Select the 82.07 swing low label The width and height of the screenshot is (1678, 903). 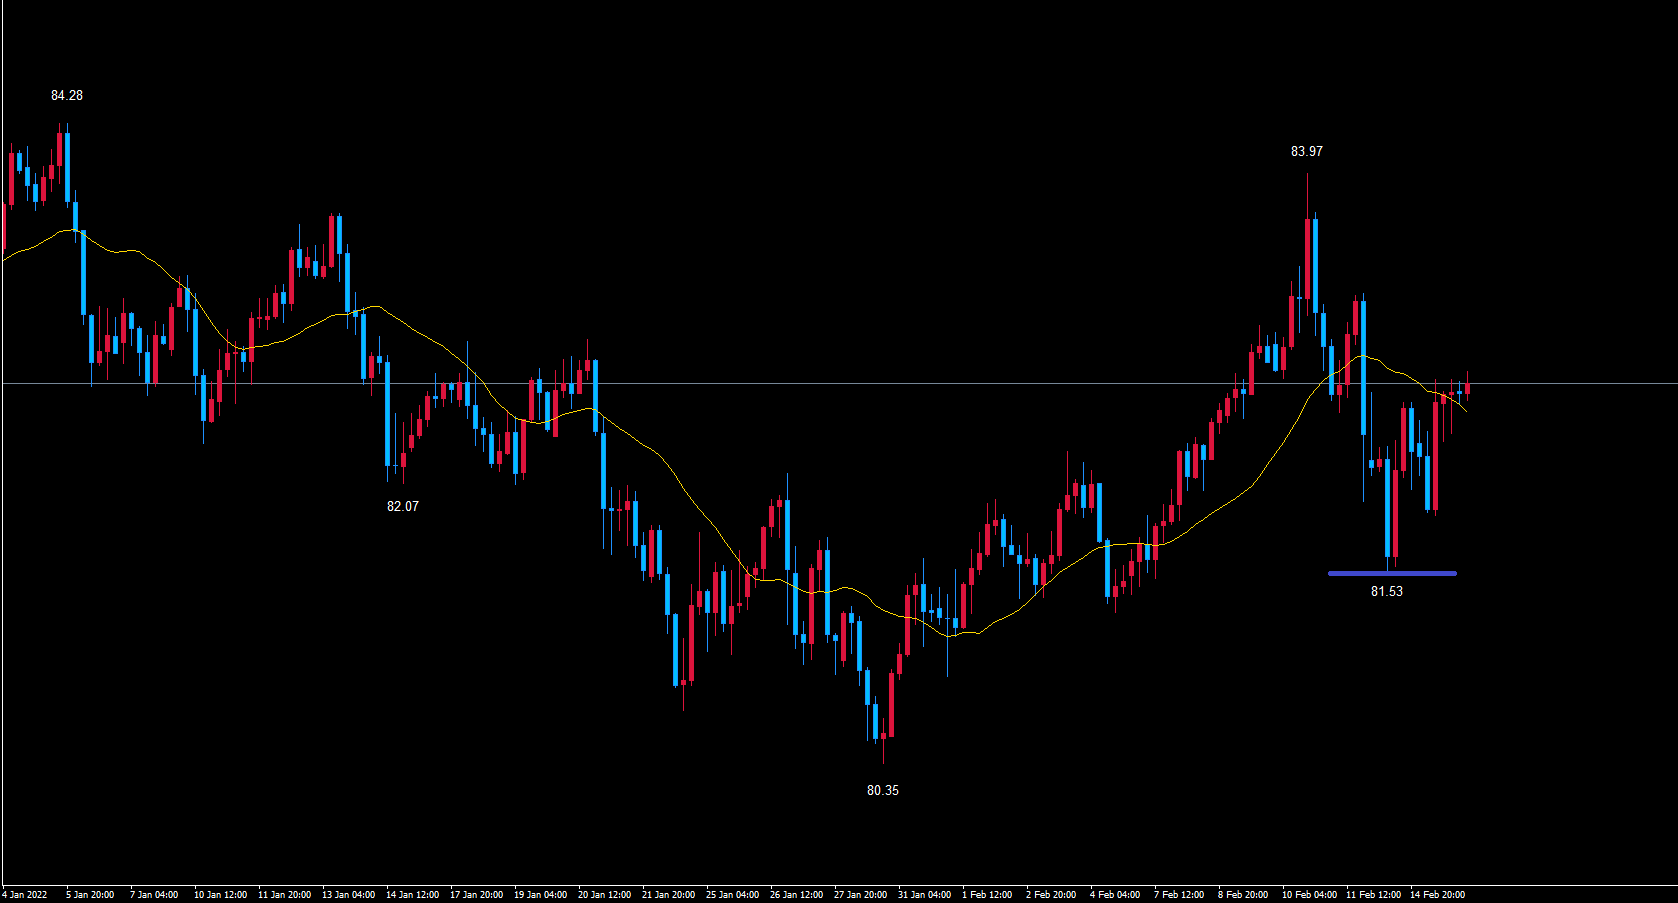tap(402, 507)
